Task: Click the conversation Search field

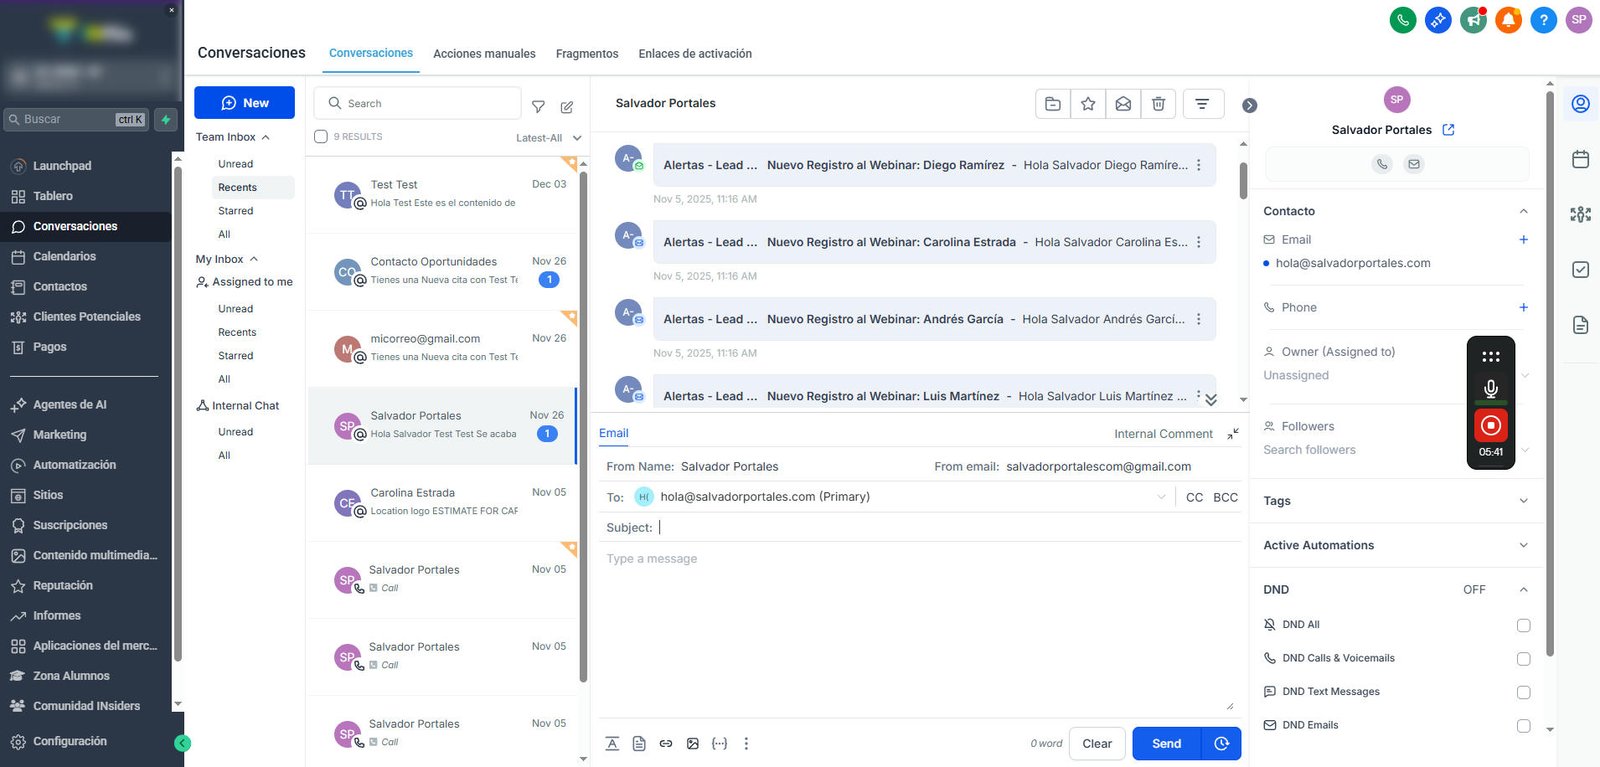Action: 418,103
